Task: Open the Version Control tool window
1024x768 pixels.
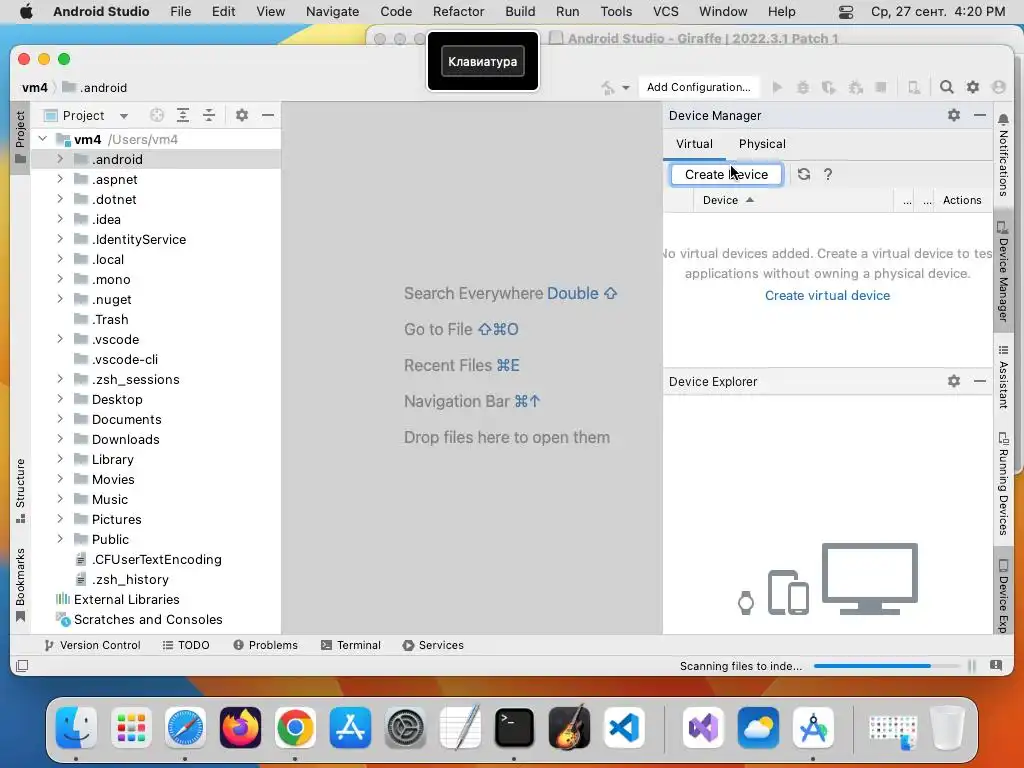Action: point(92,645)
